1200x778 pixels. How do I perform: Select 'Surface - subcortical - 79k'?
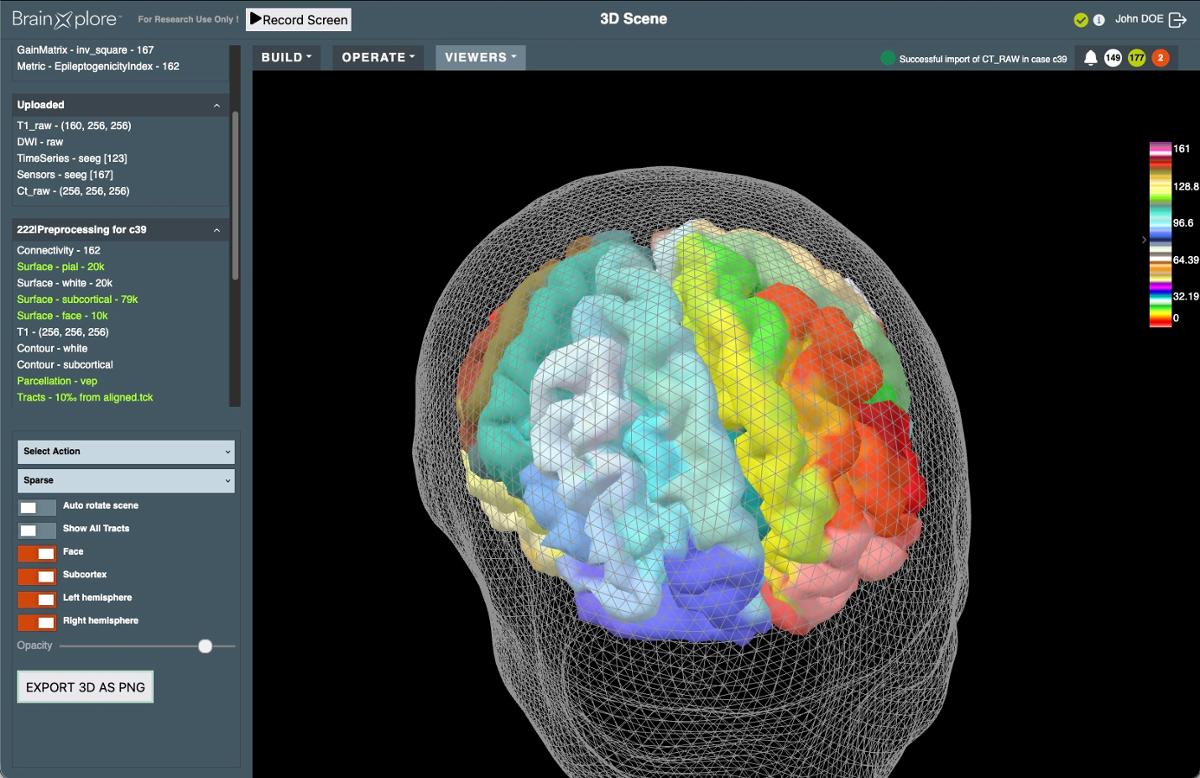coord(77,299)
